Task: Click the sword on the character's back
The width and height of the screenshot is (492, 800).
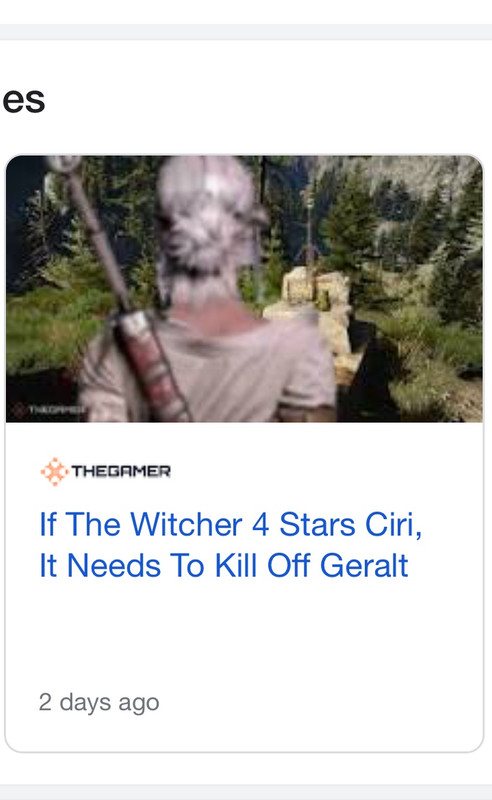Action: tap(120, 286)
